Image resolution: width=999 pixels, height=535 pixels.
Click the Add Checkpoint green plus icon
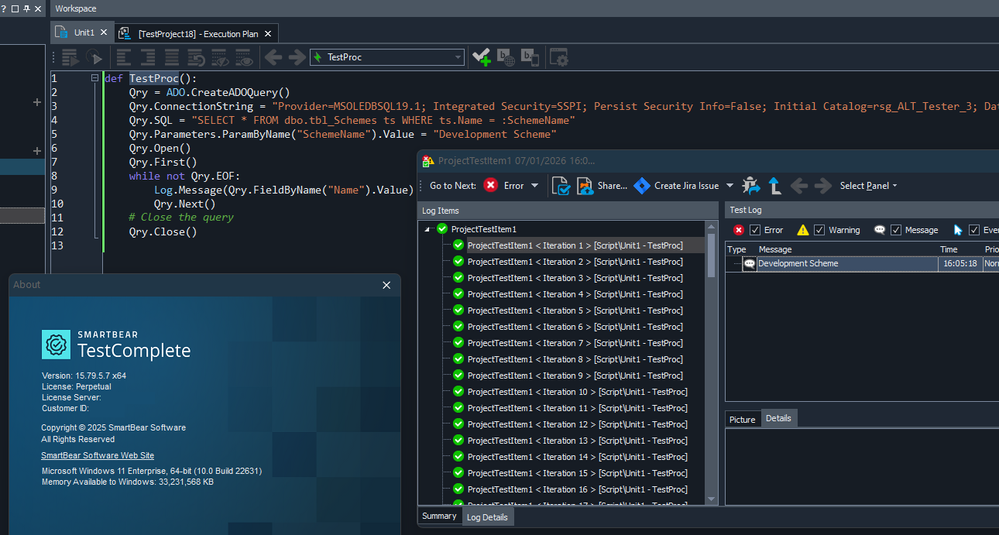coord(481,58)
